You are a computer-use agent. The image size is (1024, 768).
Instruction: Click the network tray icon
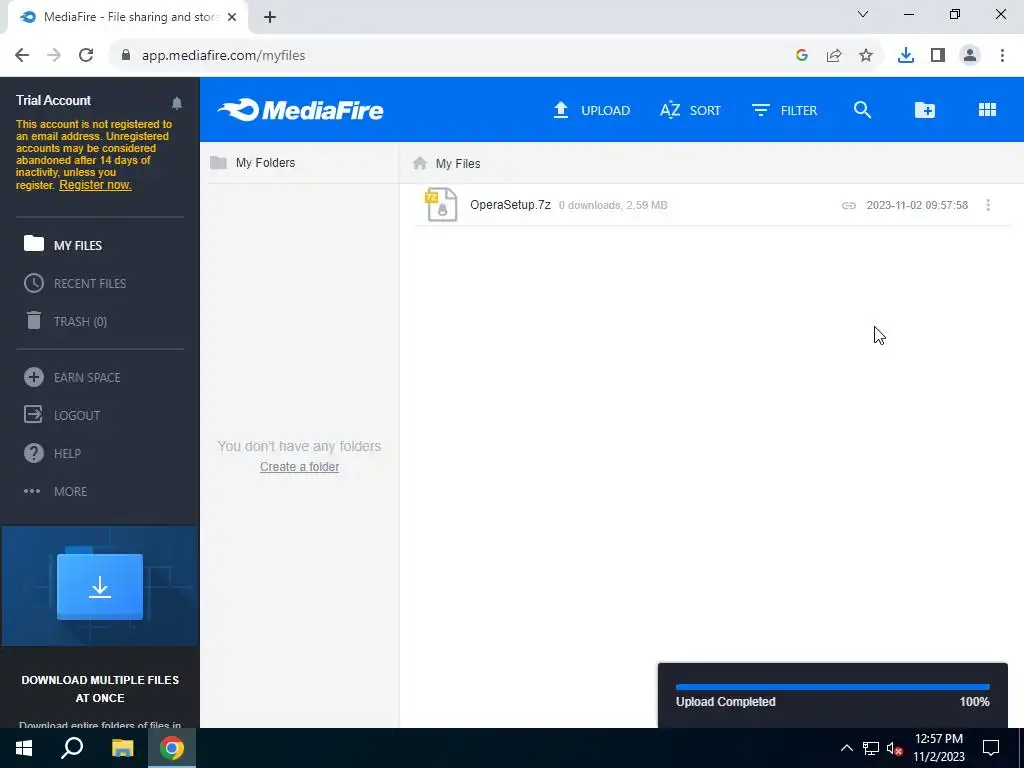(871, 748)
